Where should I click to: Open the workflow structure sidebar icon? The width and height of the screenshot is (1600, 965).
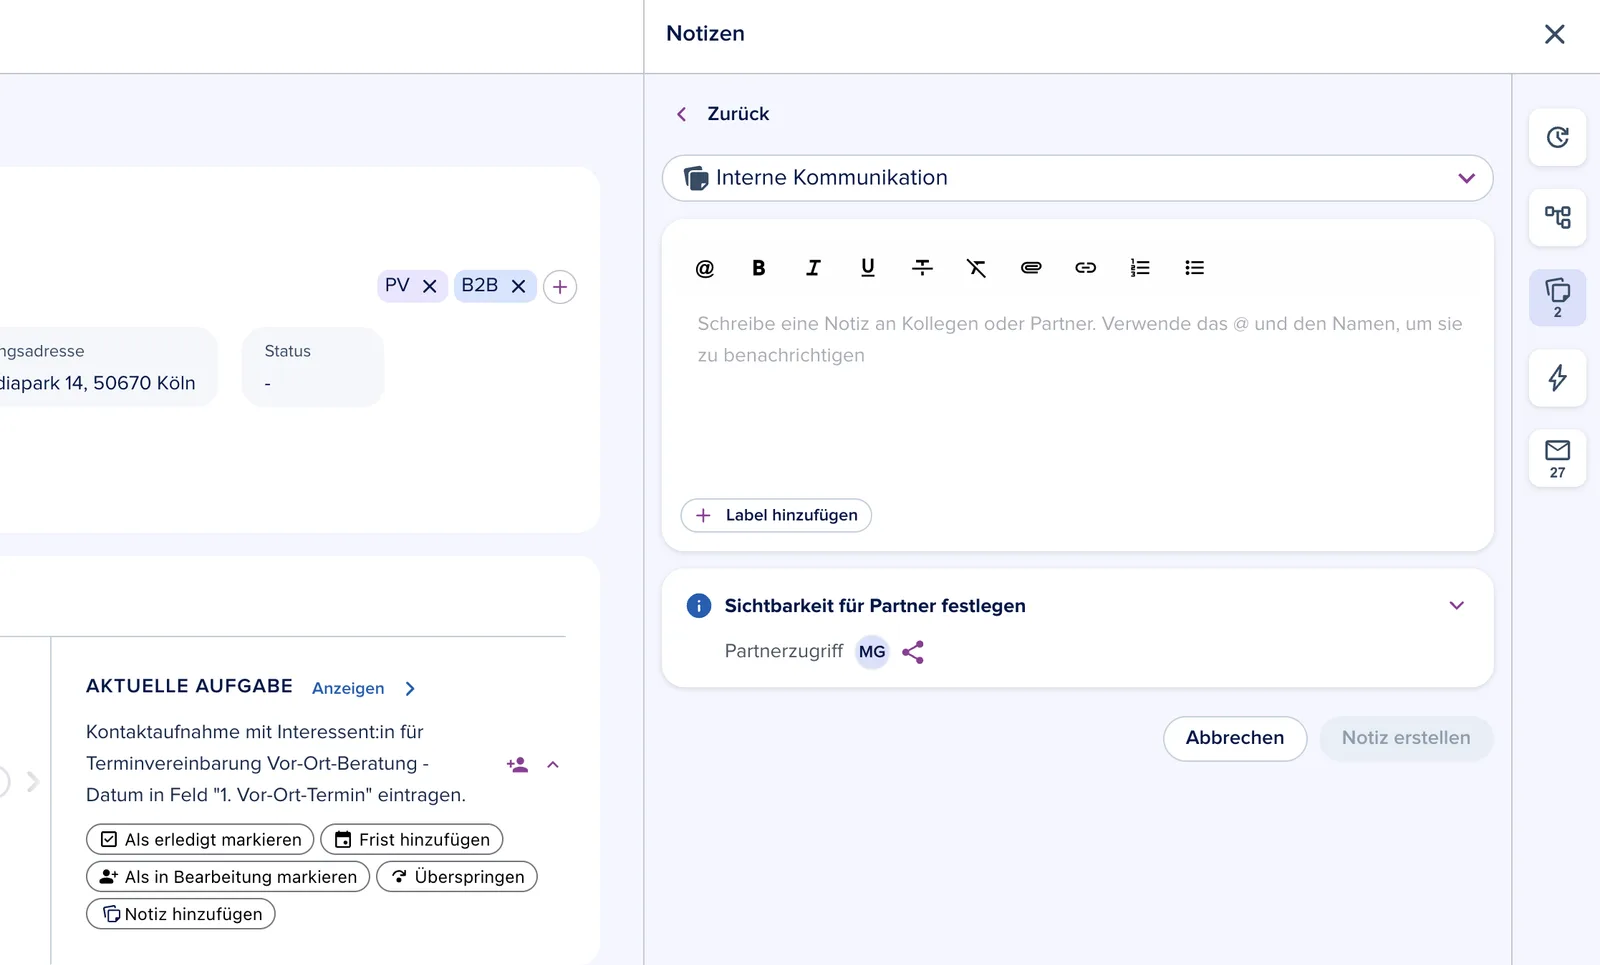1557,217
